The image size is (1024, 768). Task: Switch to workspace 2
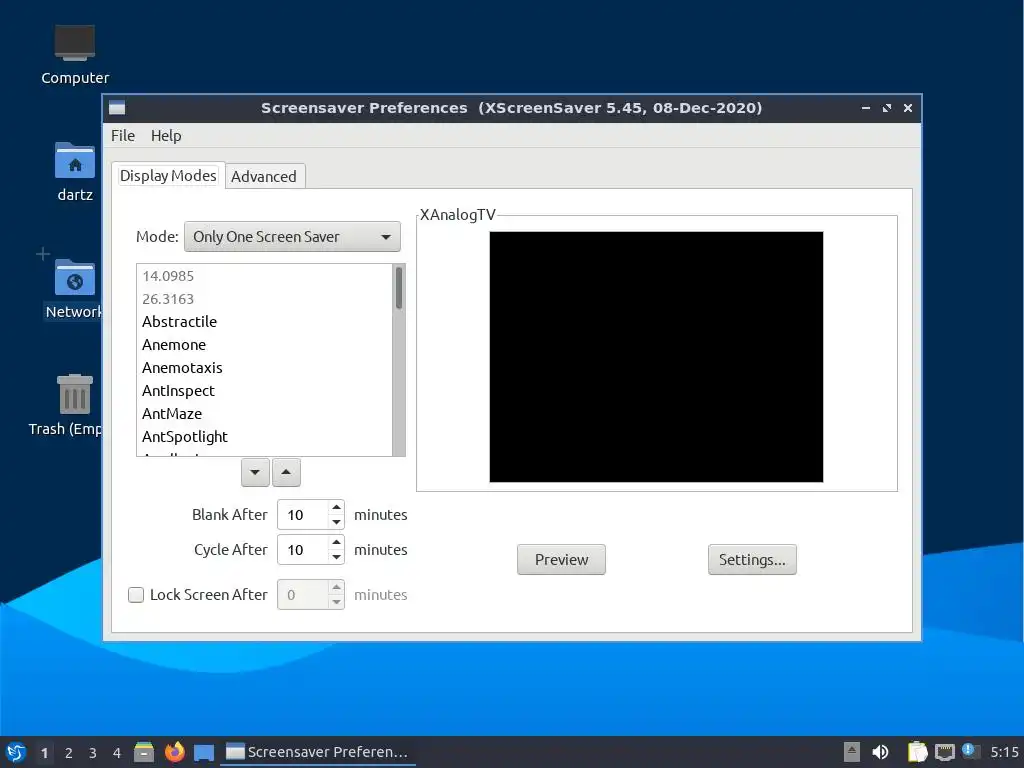[69, 753]
